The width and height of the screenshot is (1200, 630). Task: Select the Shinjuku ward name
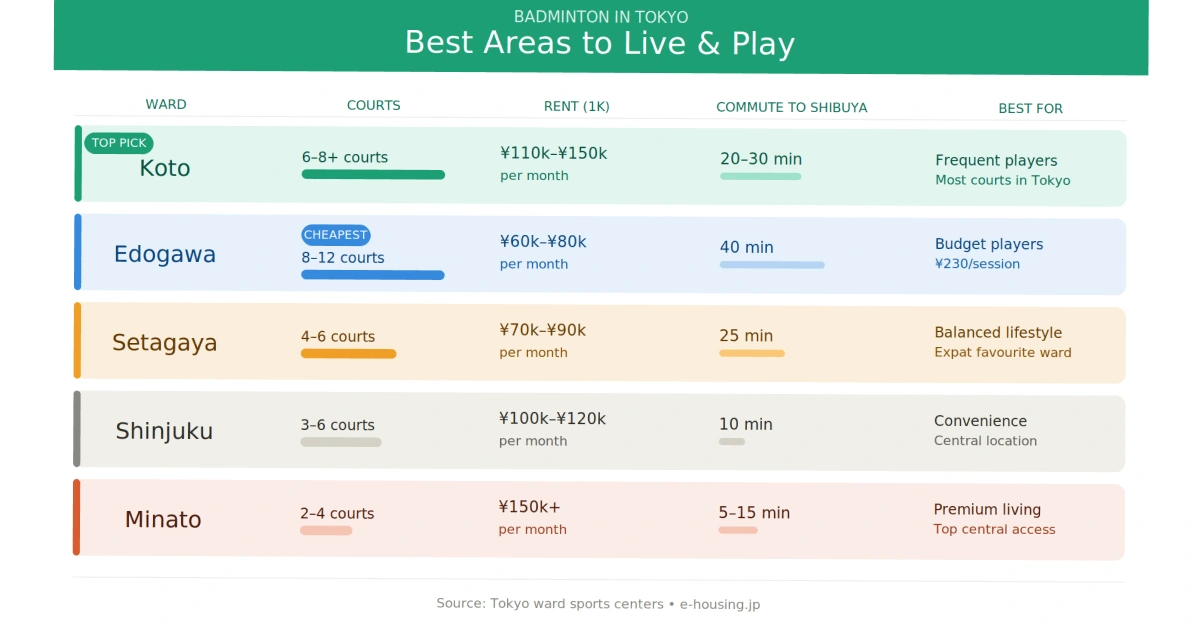pos(164,431)
